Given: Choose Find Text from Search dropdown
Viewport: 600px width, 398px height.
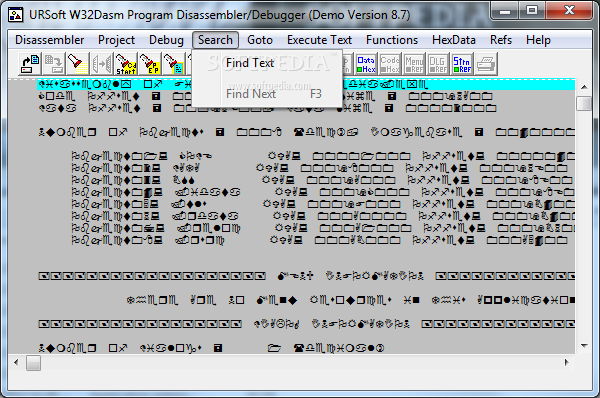Looking at the screenshot, I should pos(267,63).
